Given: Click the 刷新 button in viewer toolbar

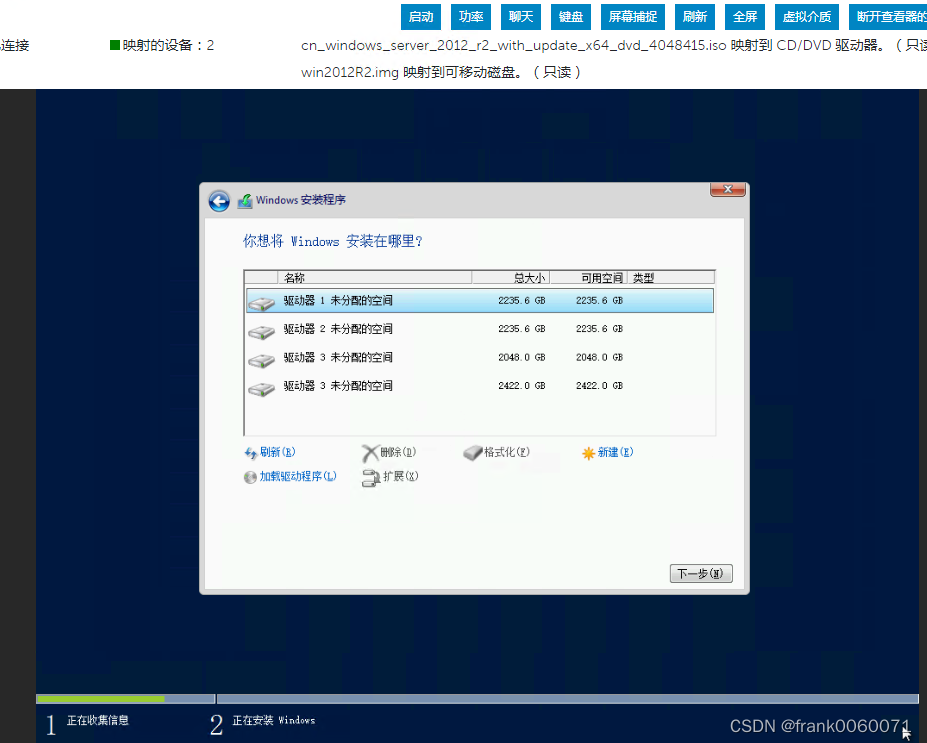Looking at the screenshot, I should (695, 17).
